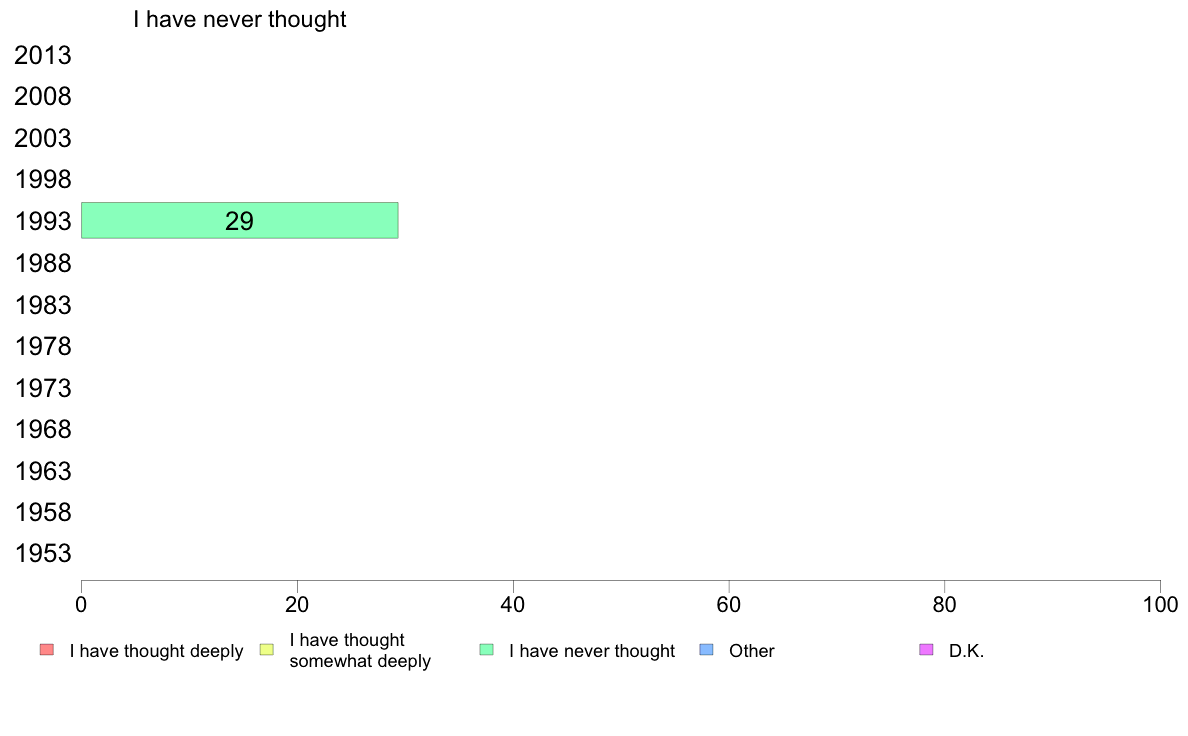1188x736 pixels.
Task: Select the 1953 year label
Action: pos(43,553)
